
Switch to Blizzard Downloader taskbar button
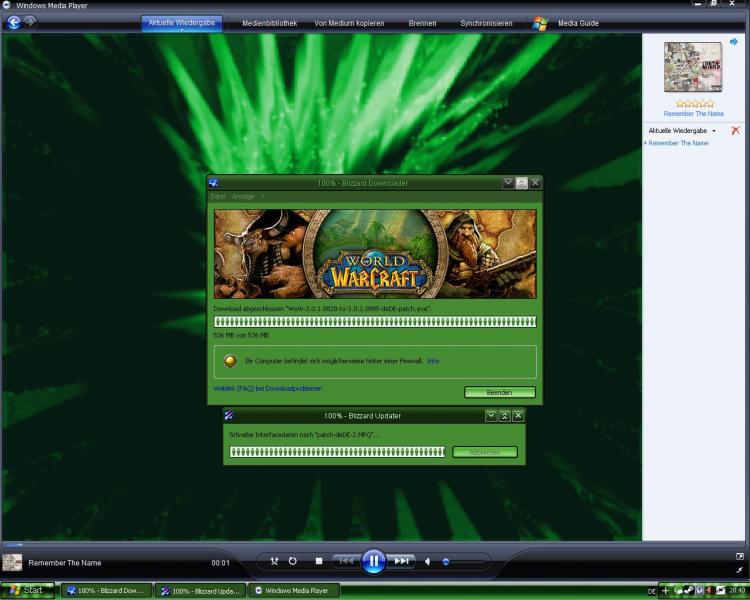[x=106, y=591]
